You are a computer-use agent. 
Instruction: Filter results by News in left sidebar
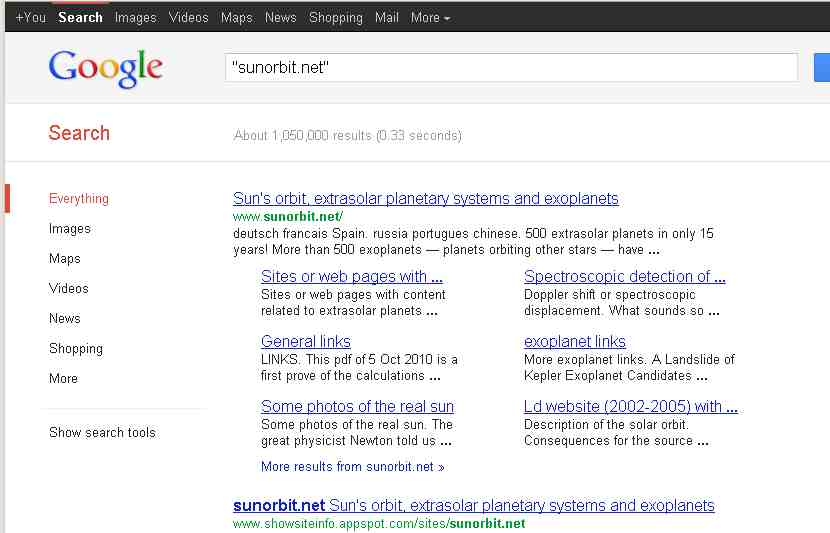coord(64,318)
